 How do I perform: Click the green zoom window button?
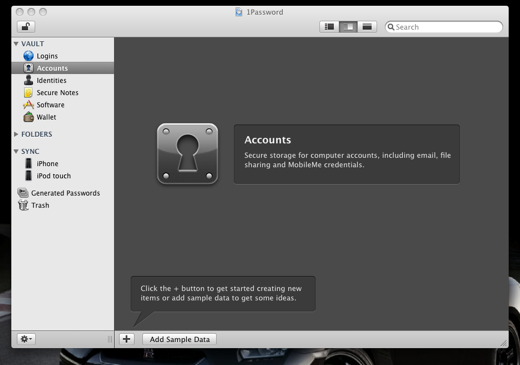pos(43,12)
